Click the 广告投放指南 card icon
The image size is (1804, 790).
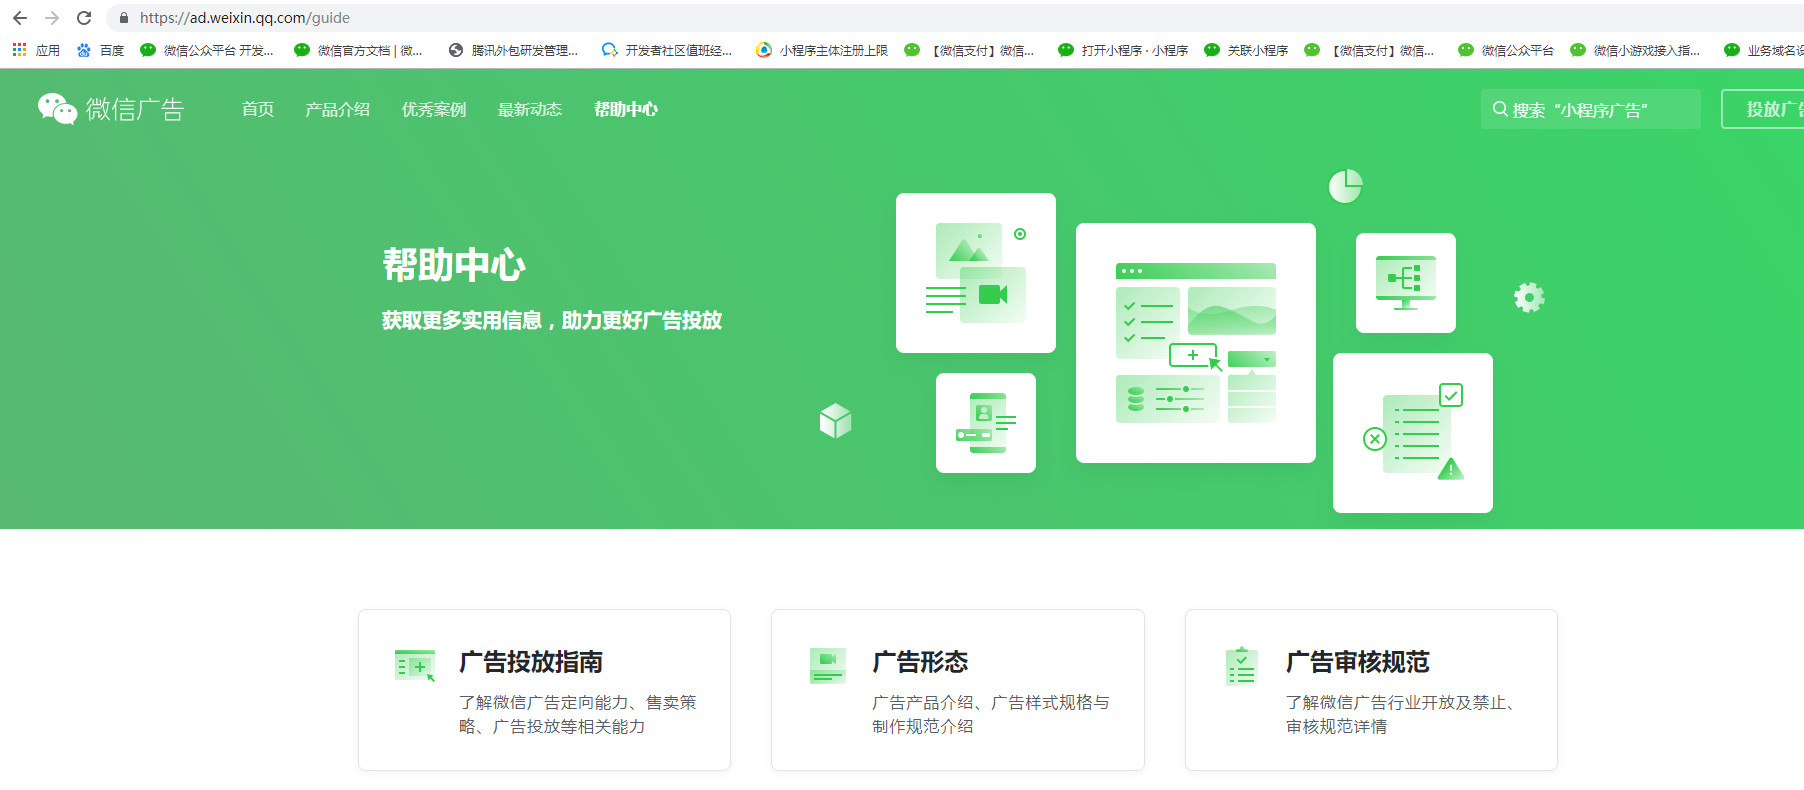tap(415, 665)
